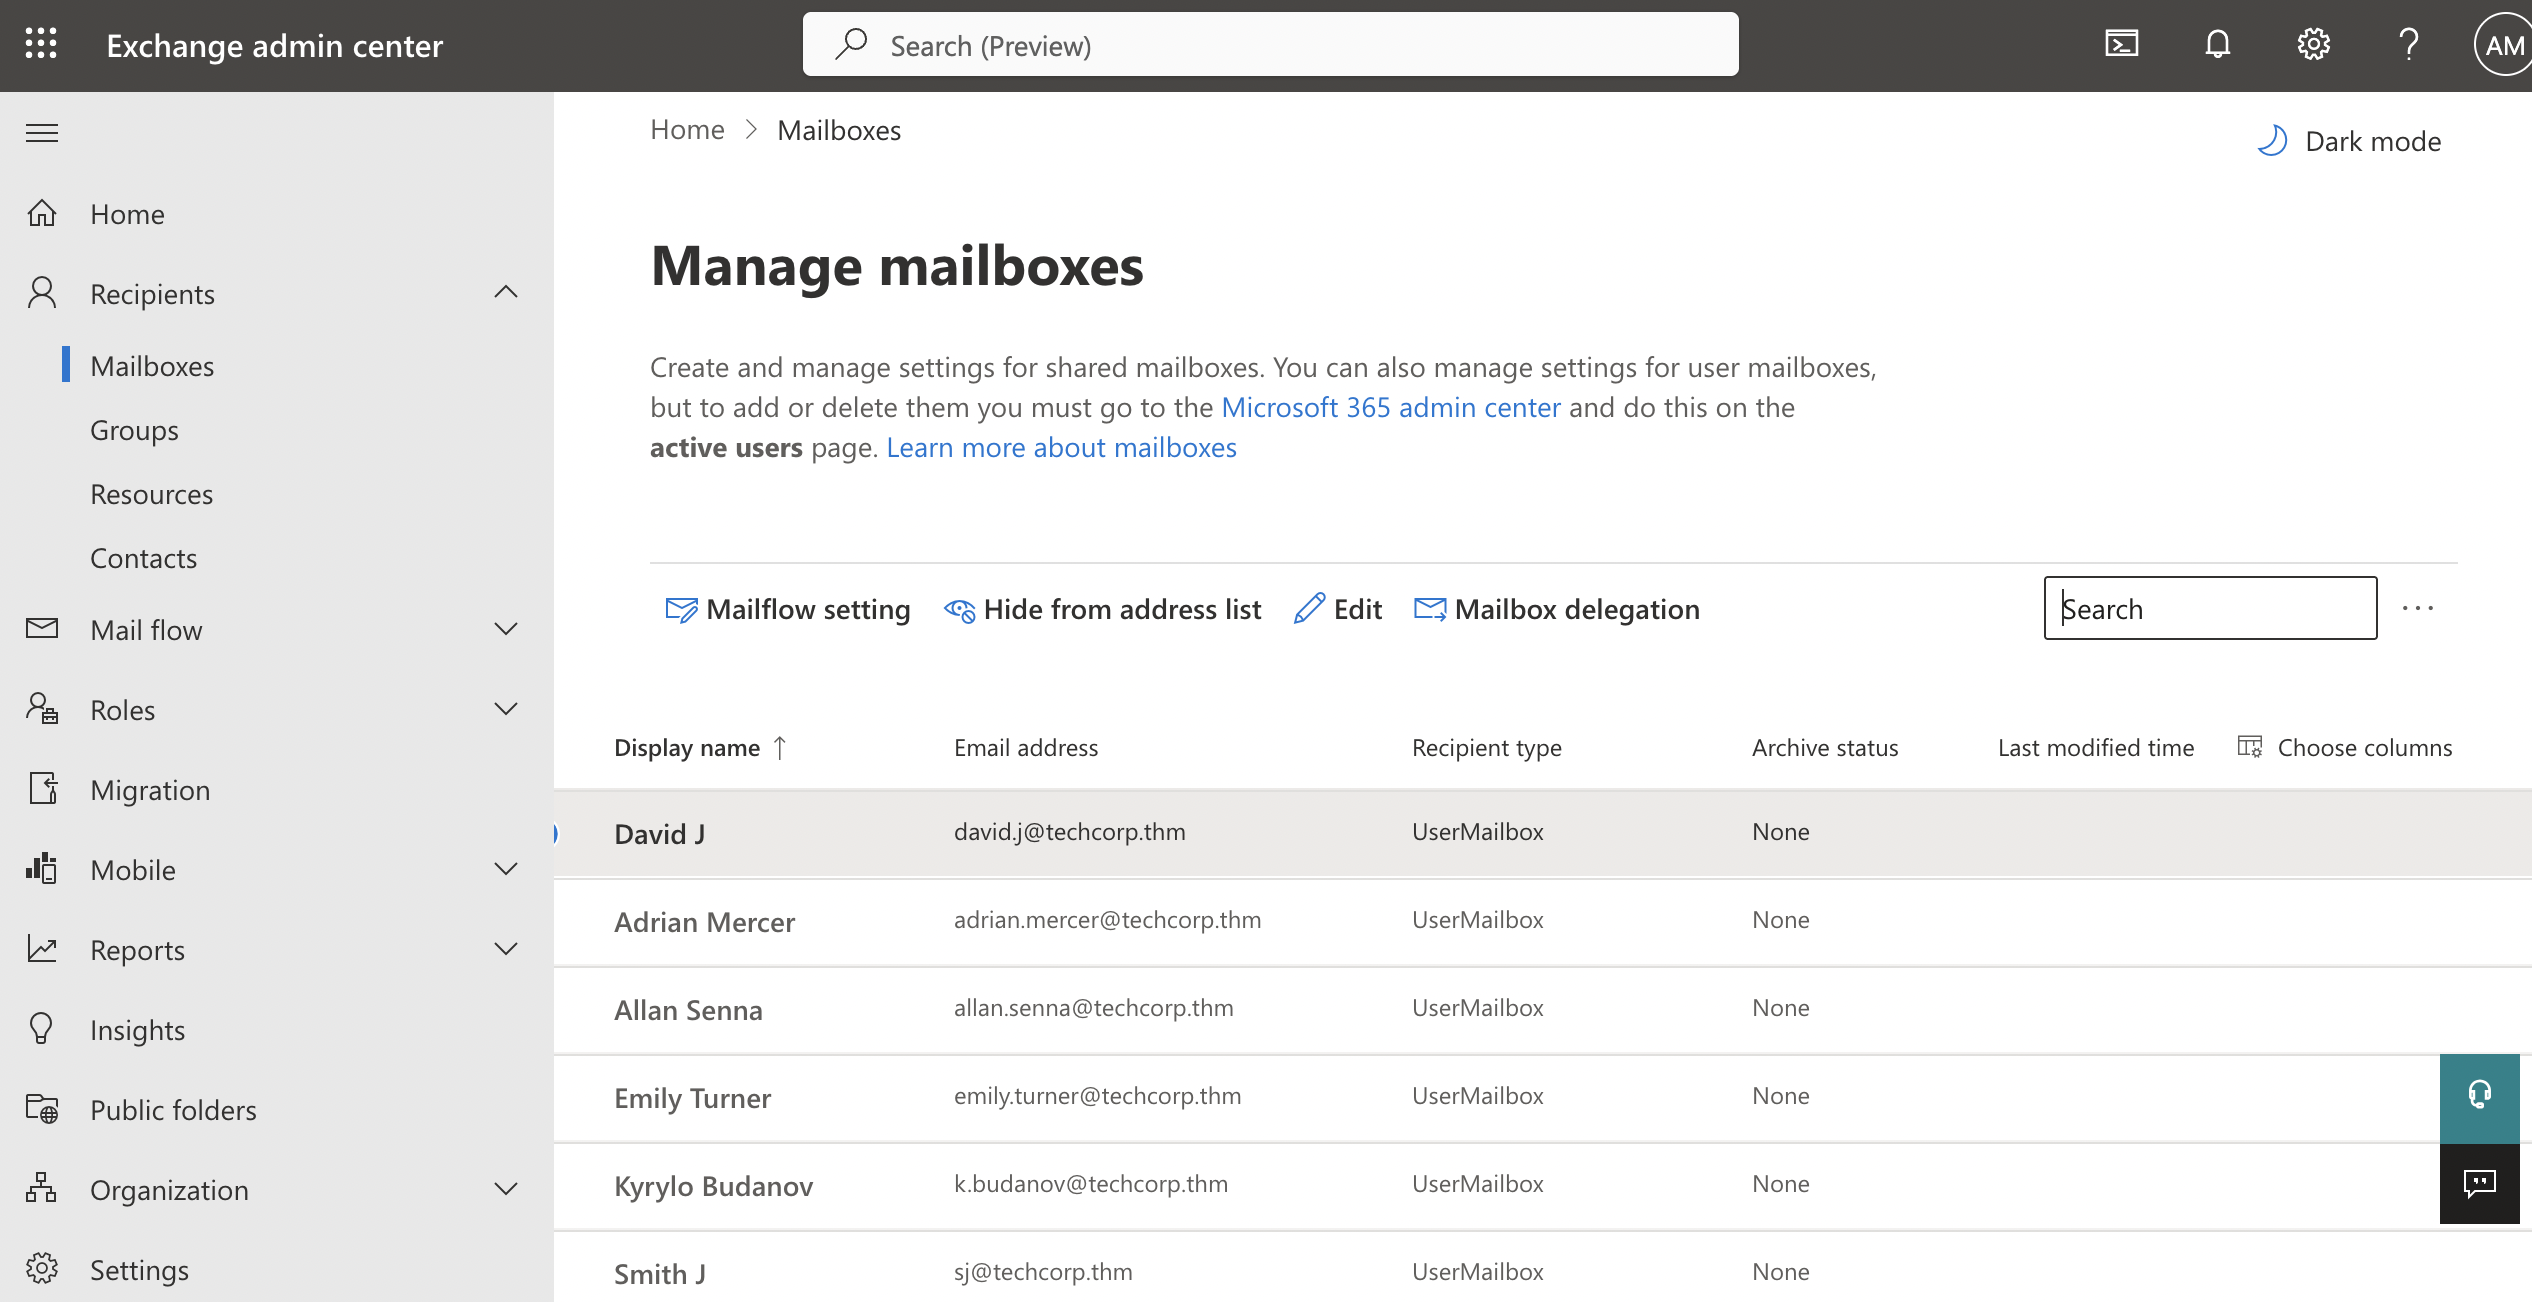Collapse the navigation pane with the hamburger
This screenshot has width=2532, height=1302.
tap(41, 132)
